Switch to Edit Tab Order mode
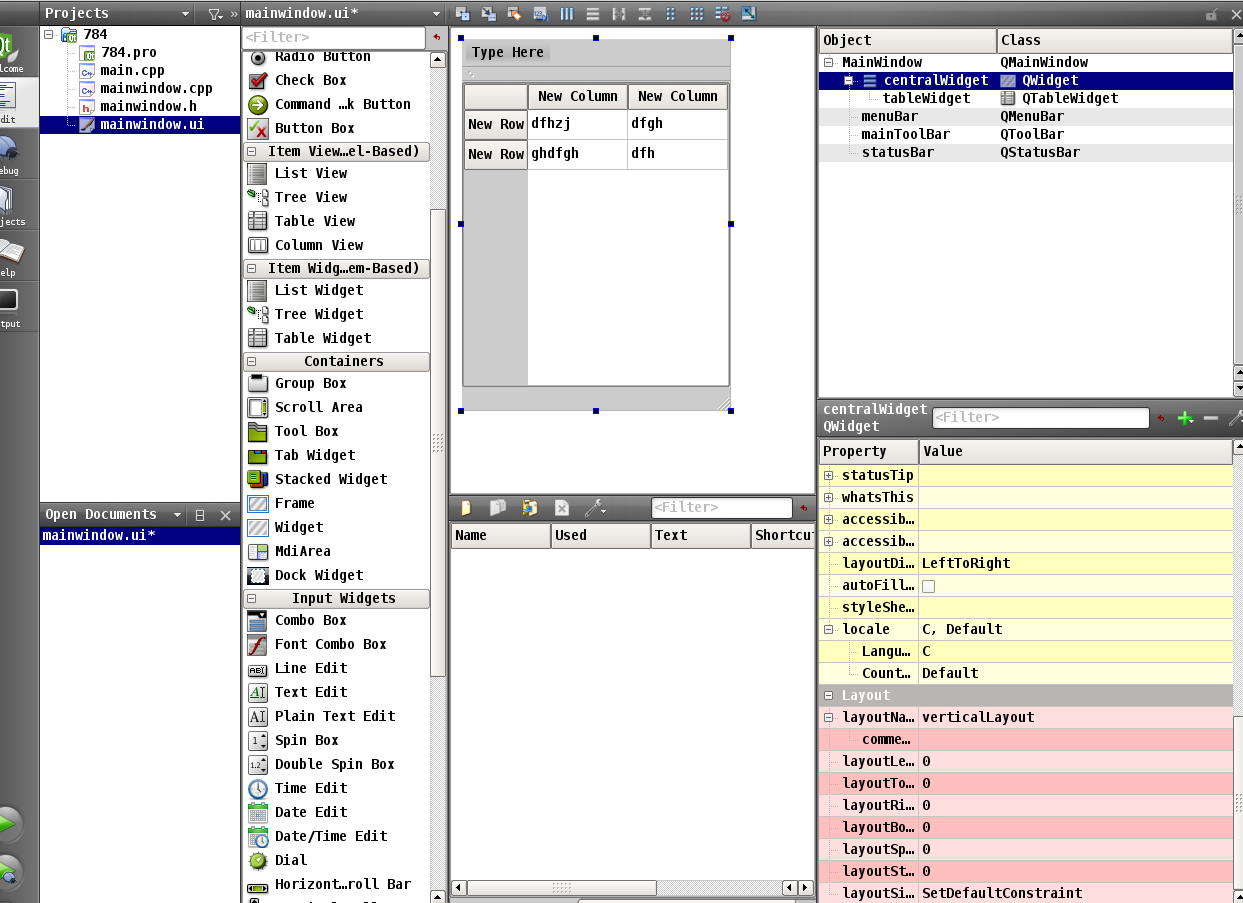The width and height of the screenshot is (1243, 903). click(x=541, y=14)
